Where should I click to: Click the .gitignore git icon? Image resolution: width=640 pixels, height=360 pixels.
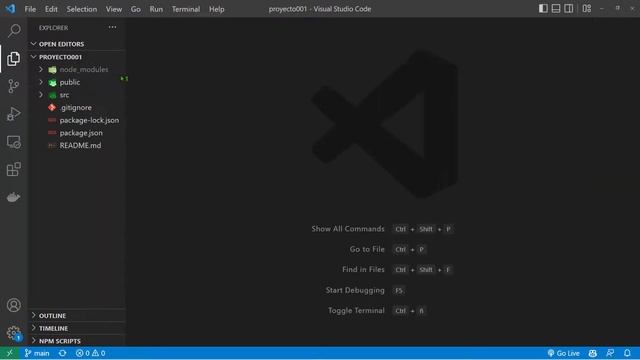click(x=52, y=107)
